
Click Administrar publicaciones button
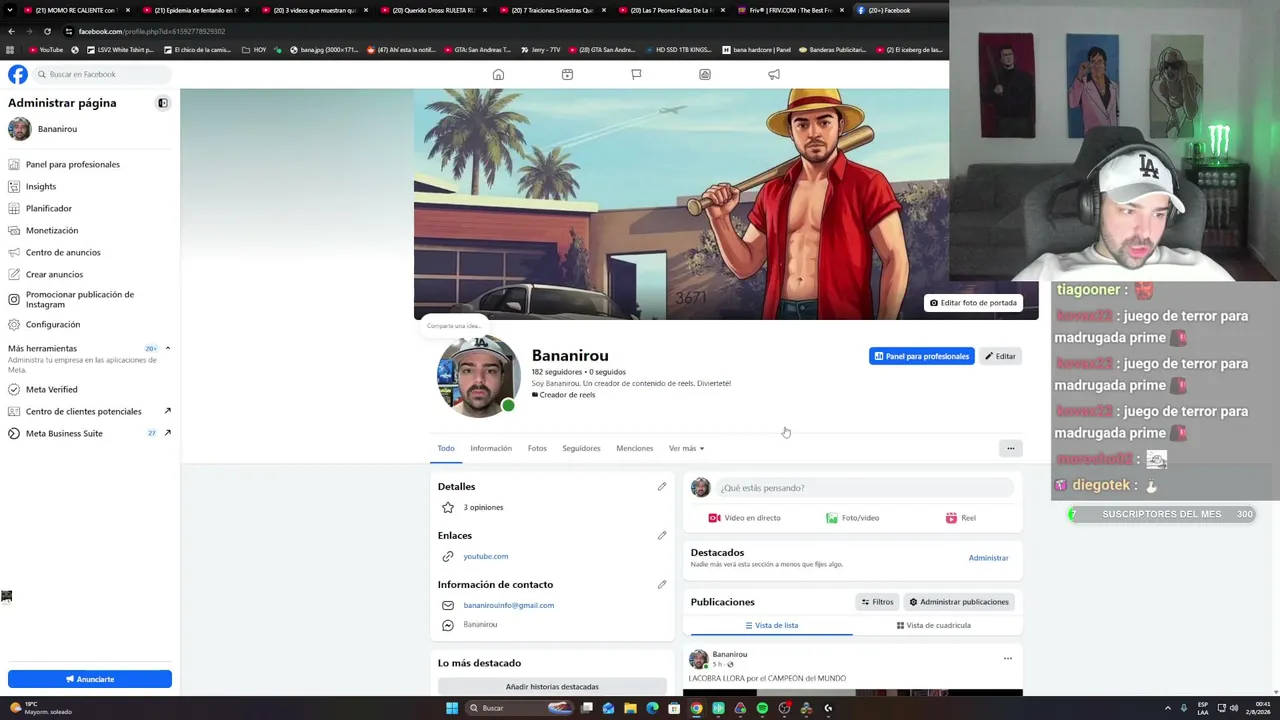click(959, 602)
